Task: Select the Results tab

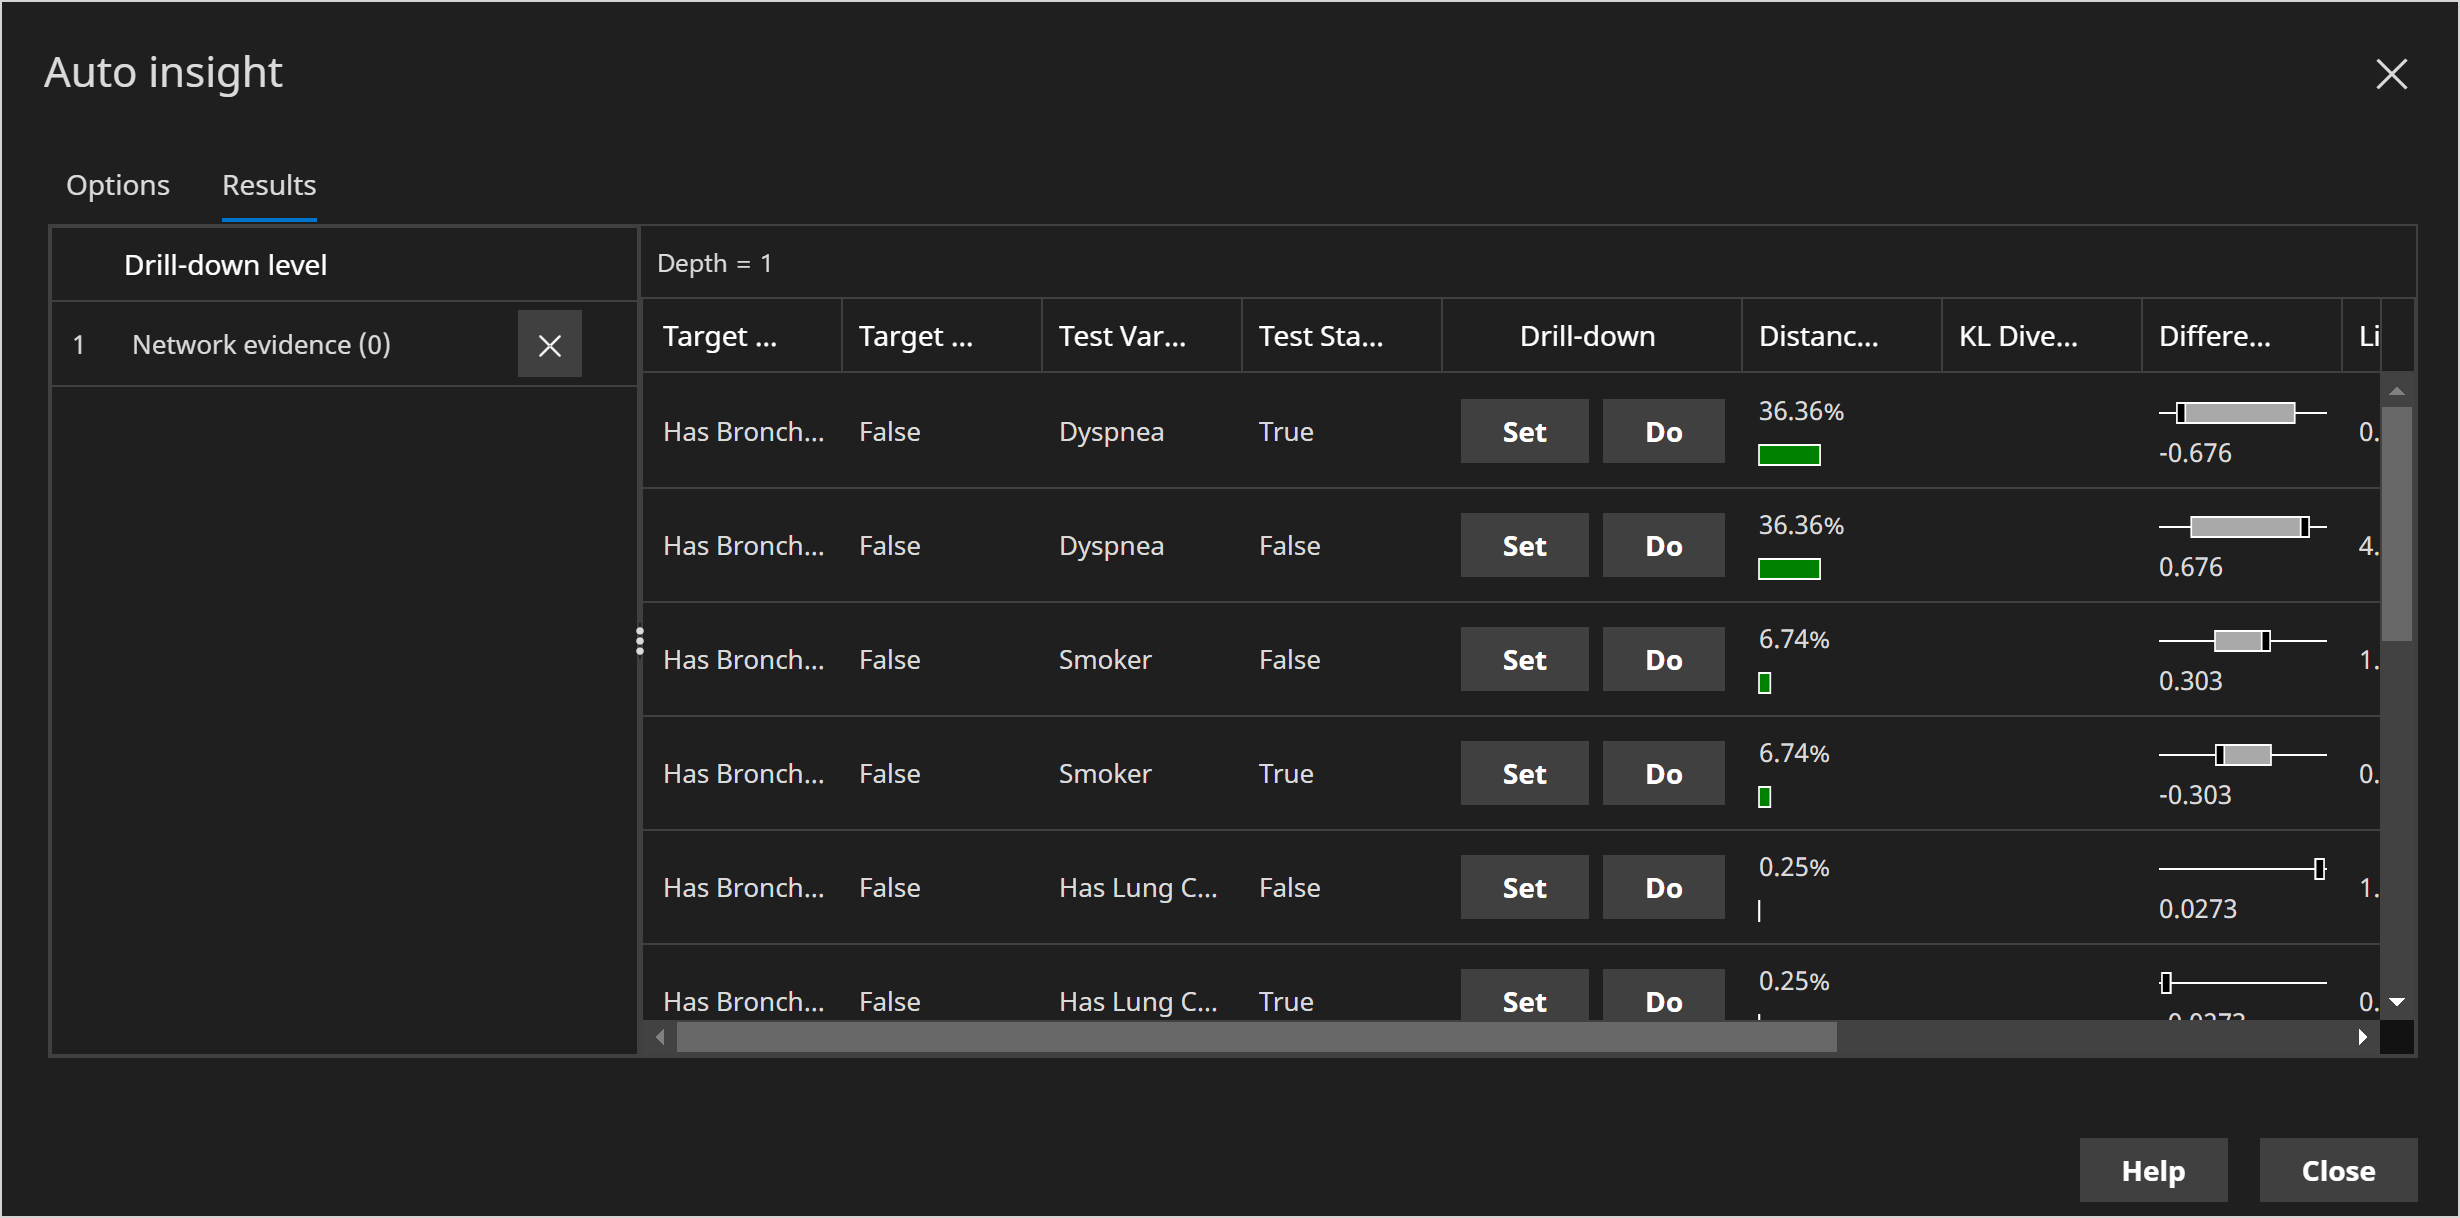Action: coord(269,185)
